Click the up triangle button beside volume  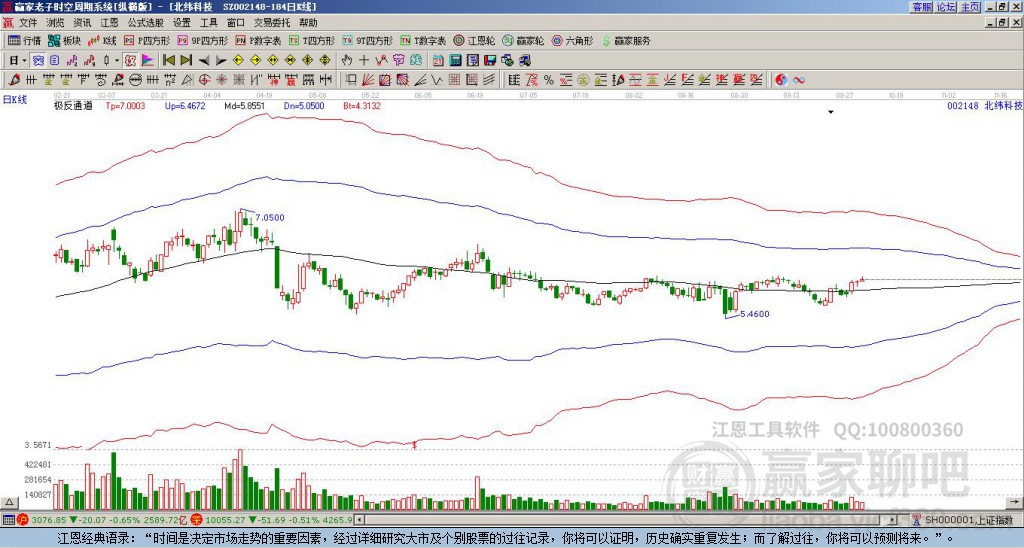tap(9, 502)
